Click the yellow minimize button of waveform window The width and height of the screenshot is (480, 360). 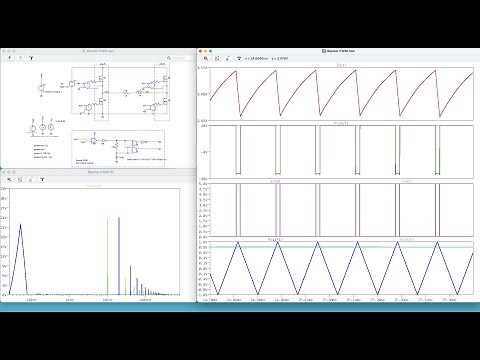pyautogui.click(x=205, y=51)
